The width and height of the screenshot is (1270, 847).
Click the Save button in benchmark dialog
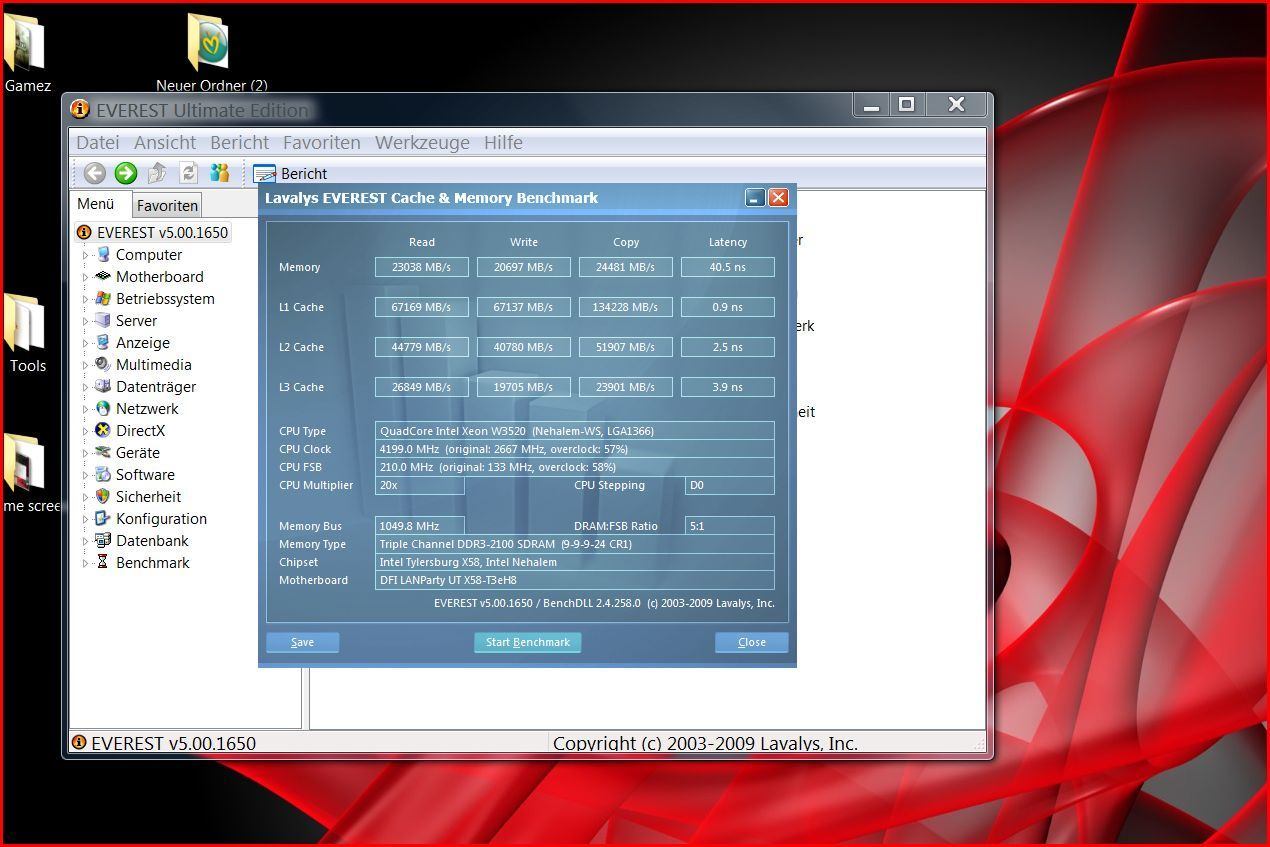tap(302, 642)
